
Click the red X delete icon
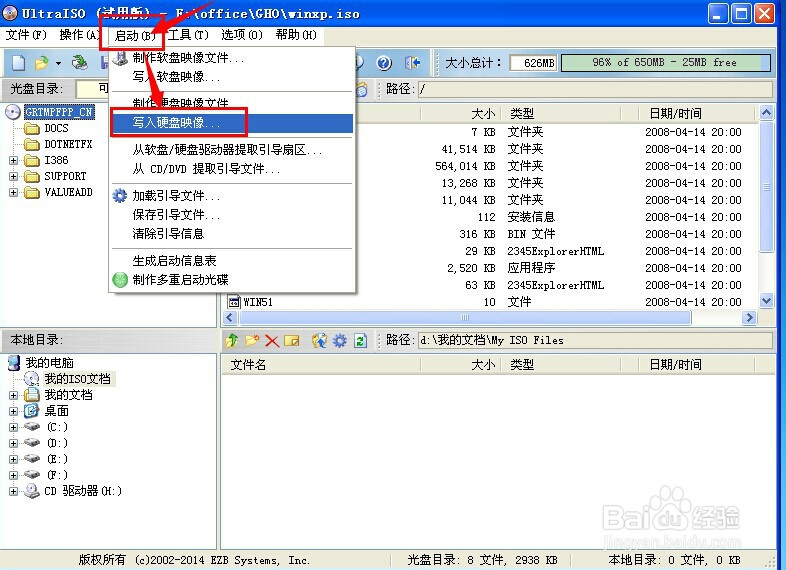coord(272,341)
